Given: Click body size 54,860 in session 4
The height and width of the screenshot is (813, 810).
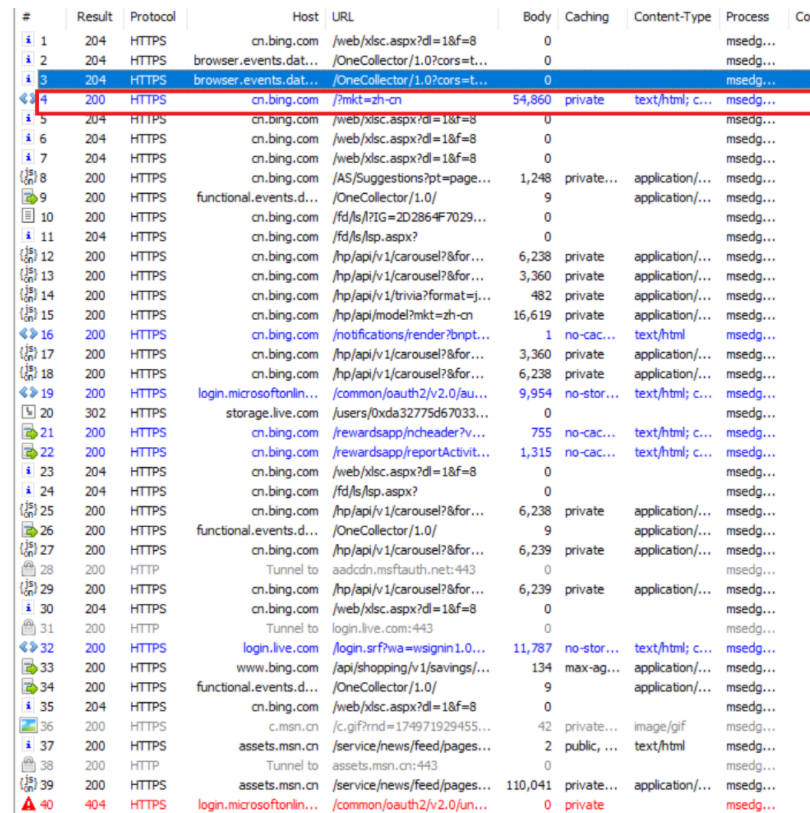Looking at the screenshot, I should [x=532, y=100].
